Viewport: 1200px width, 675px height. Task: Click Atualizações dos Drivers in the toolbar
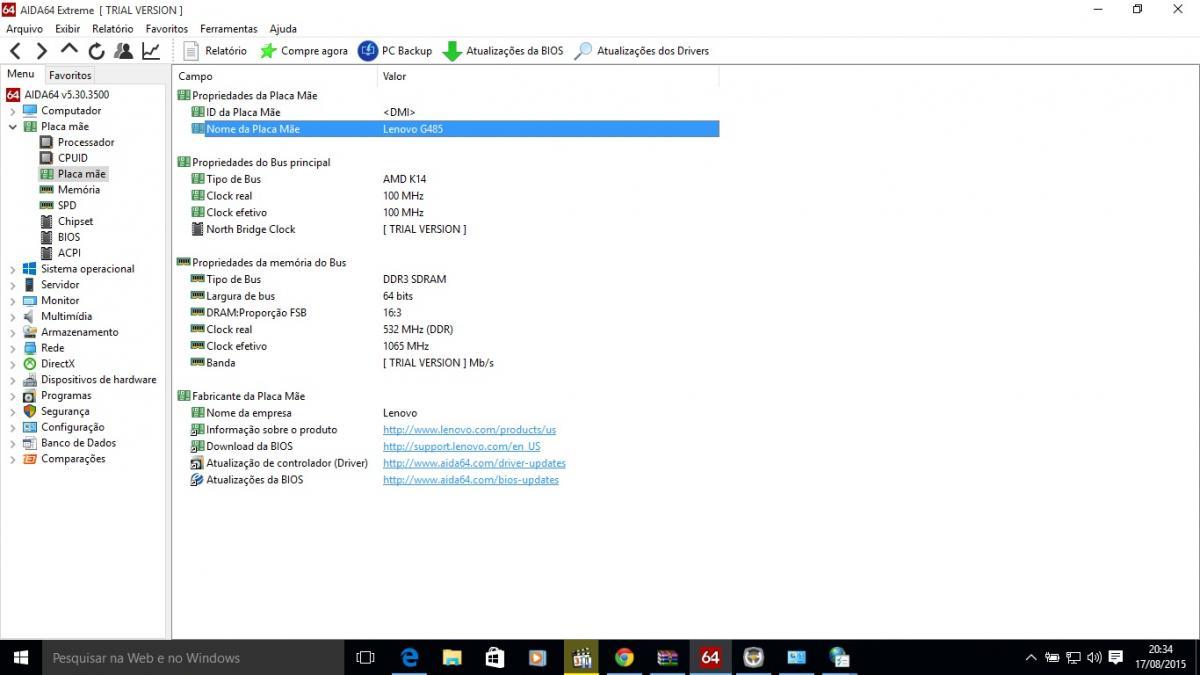(641, 51)
